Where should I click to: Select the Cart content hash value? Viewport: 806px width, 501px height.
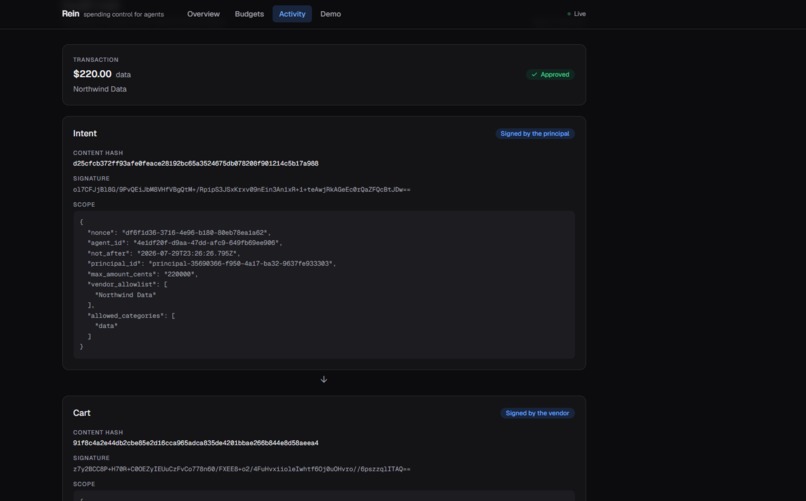[195, 443]
